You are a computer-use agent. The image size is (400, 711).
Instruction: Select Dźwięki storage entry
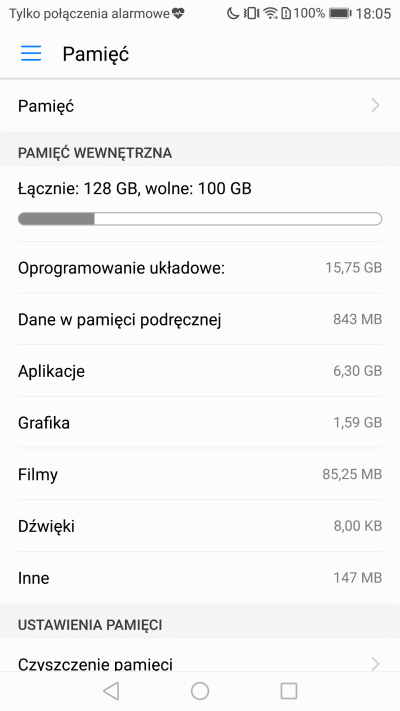click(200, 526)
